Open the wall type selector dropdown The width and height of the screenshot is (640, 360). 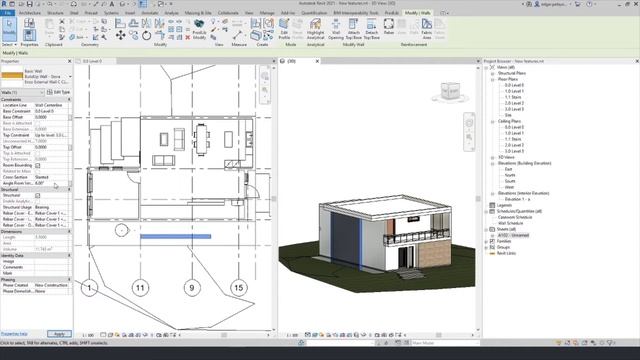70,76
